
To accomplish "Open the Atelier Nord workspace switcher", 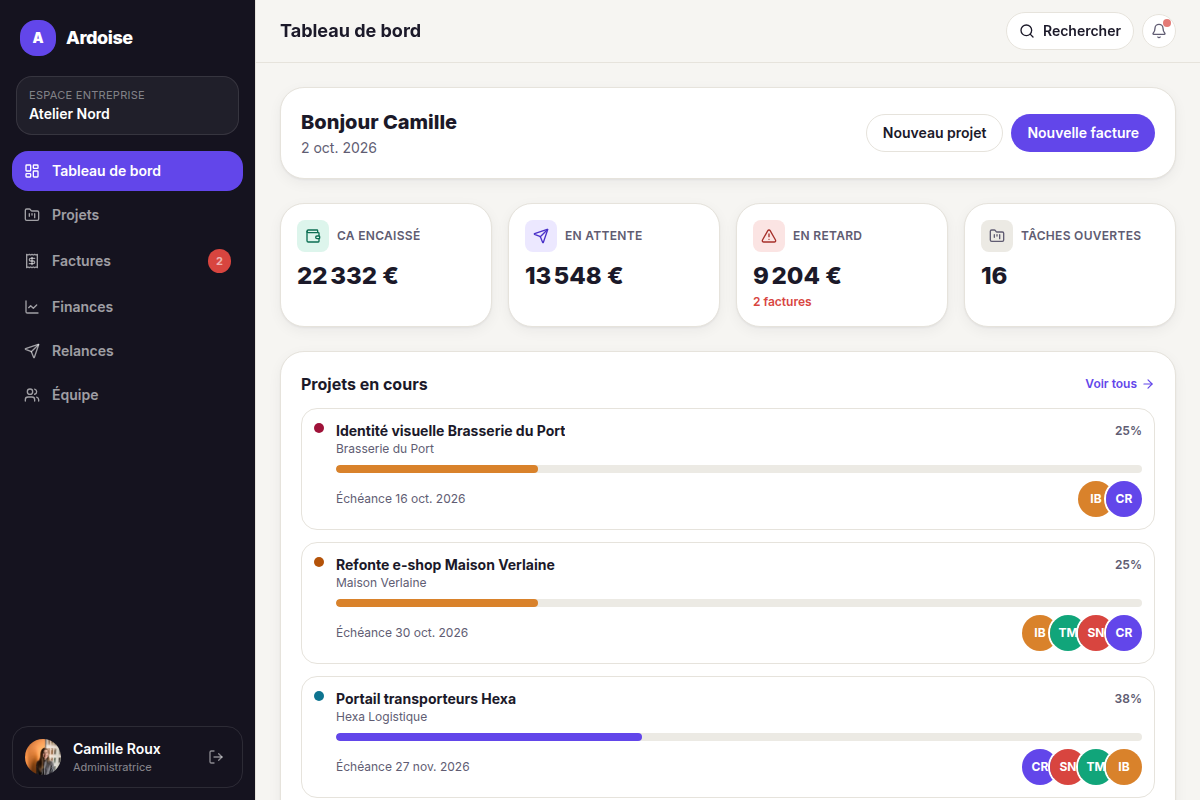I will click(127, 105).
